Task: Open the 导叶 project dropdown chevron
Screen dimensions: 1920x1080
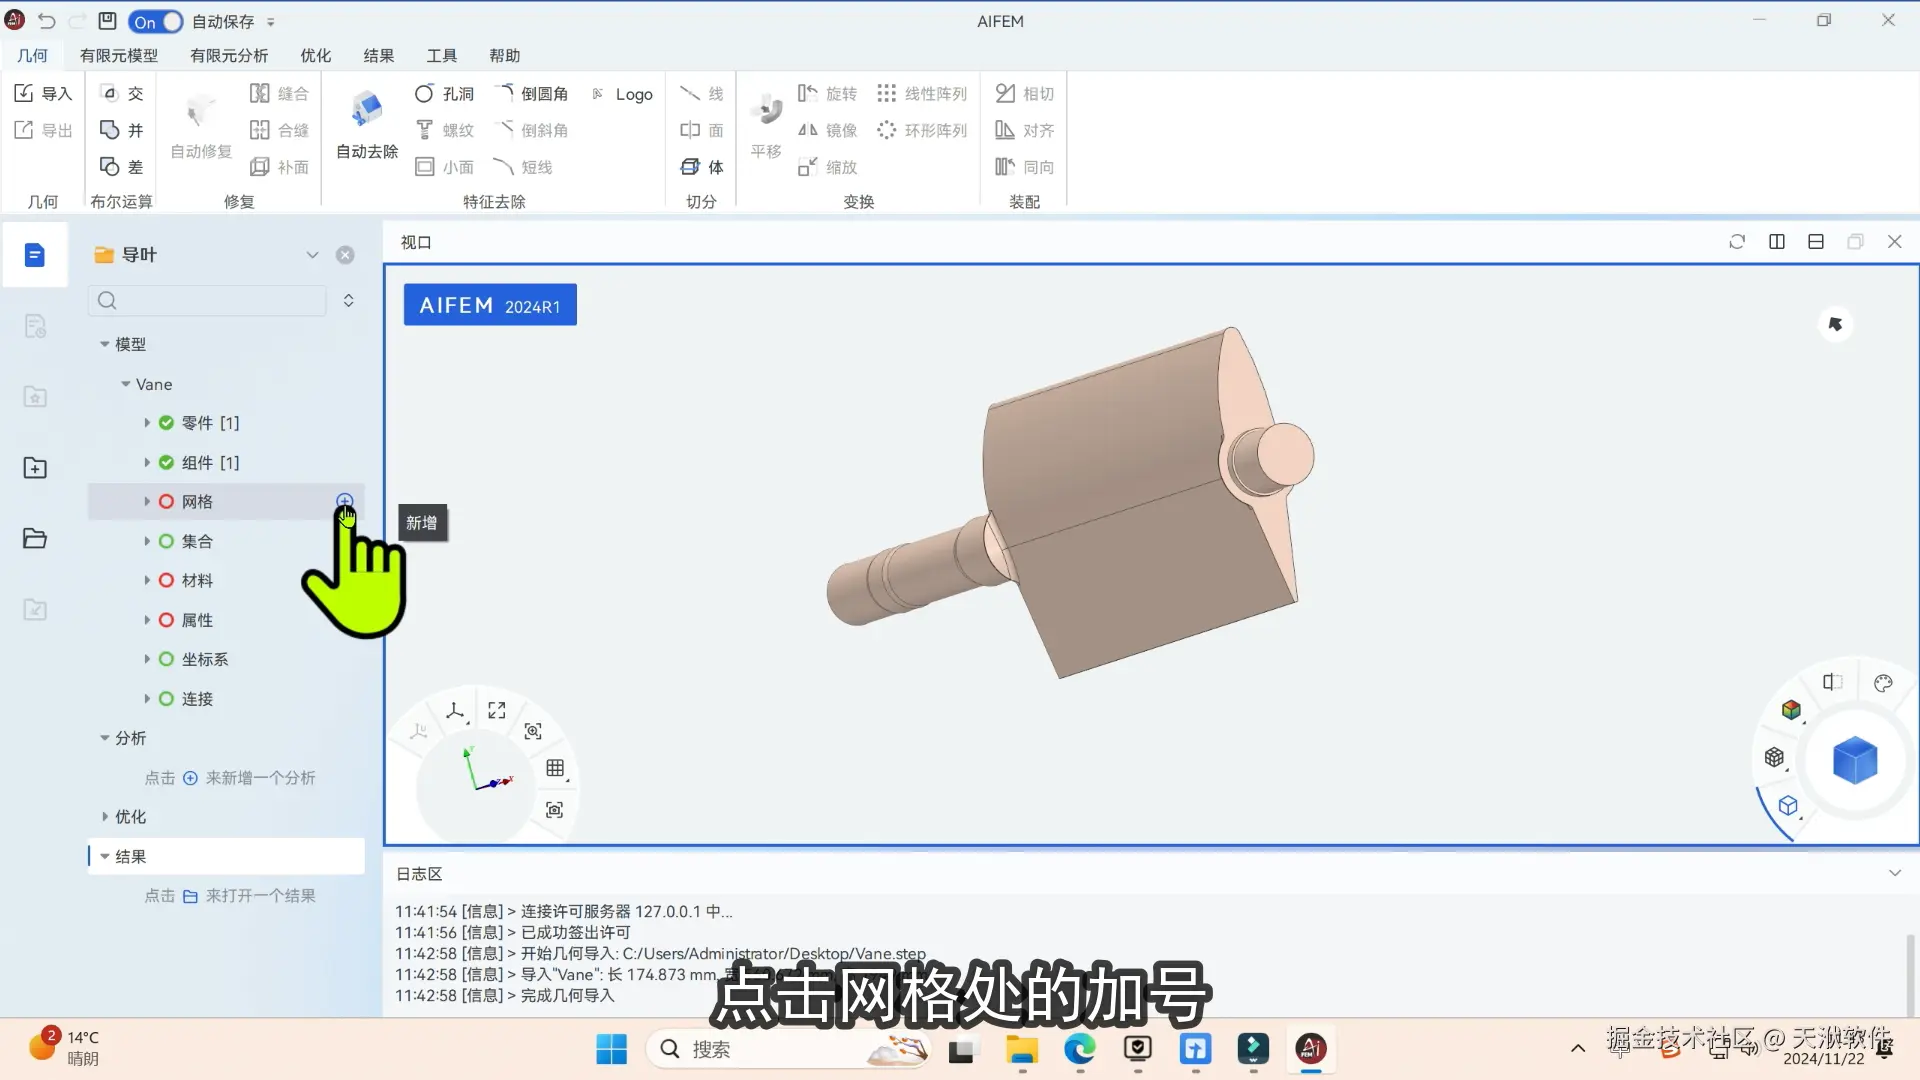Action: tap(312, 255)
